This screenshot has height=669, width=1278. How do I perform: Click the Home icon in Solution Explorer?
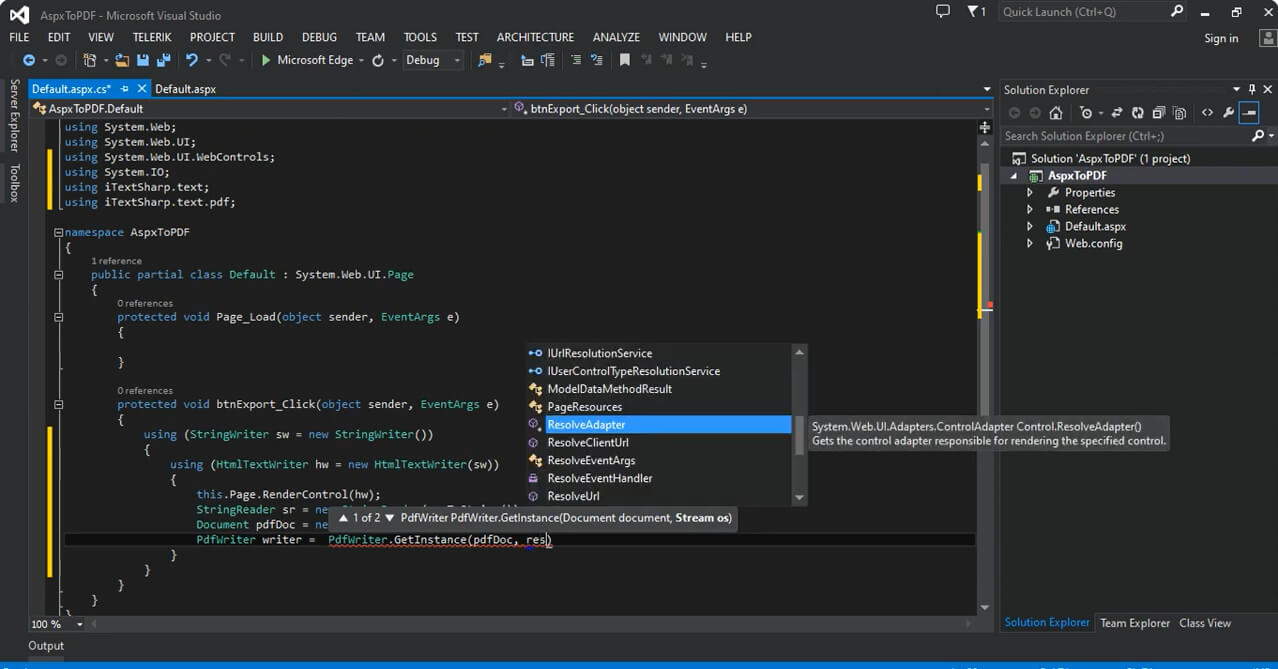[1056, 113]
